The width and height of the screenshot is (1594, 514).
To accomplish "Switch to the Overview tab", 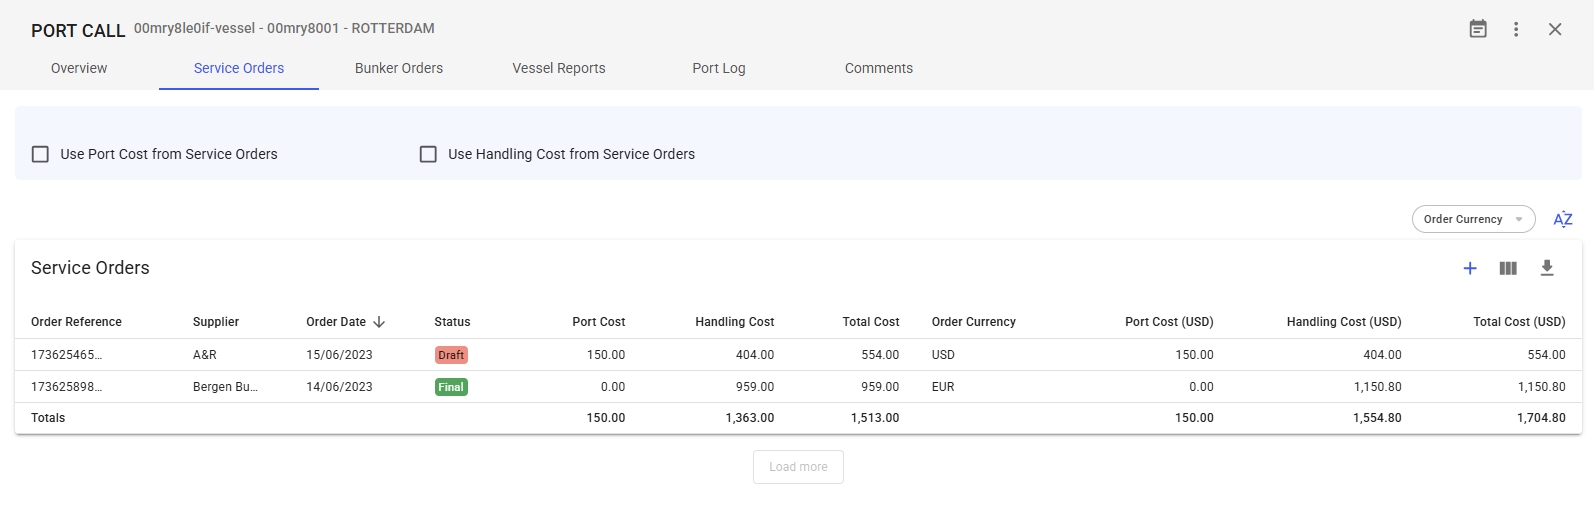I will pyautogui.click(x=79, y=68).
